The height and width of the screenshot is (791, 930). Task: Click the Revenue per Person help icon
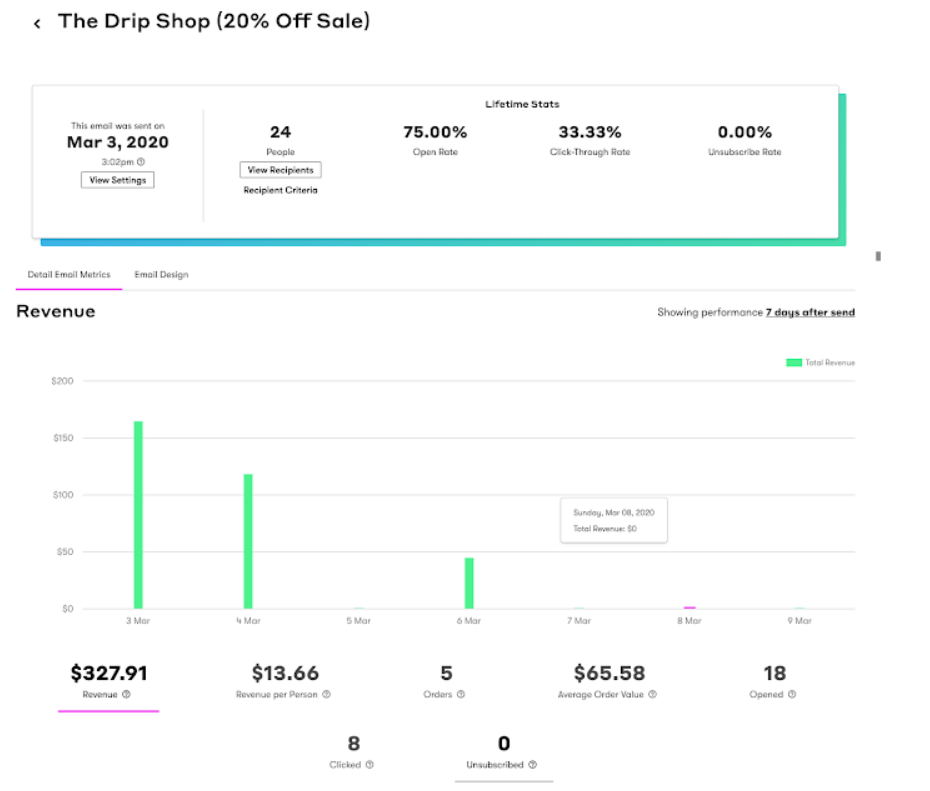326,694
